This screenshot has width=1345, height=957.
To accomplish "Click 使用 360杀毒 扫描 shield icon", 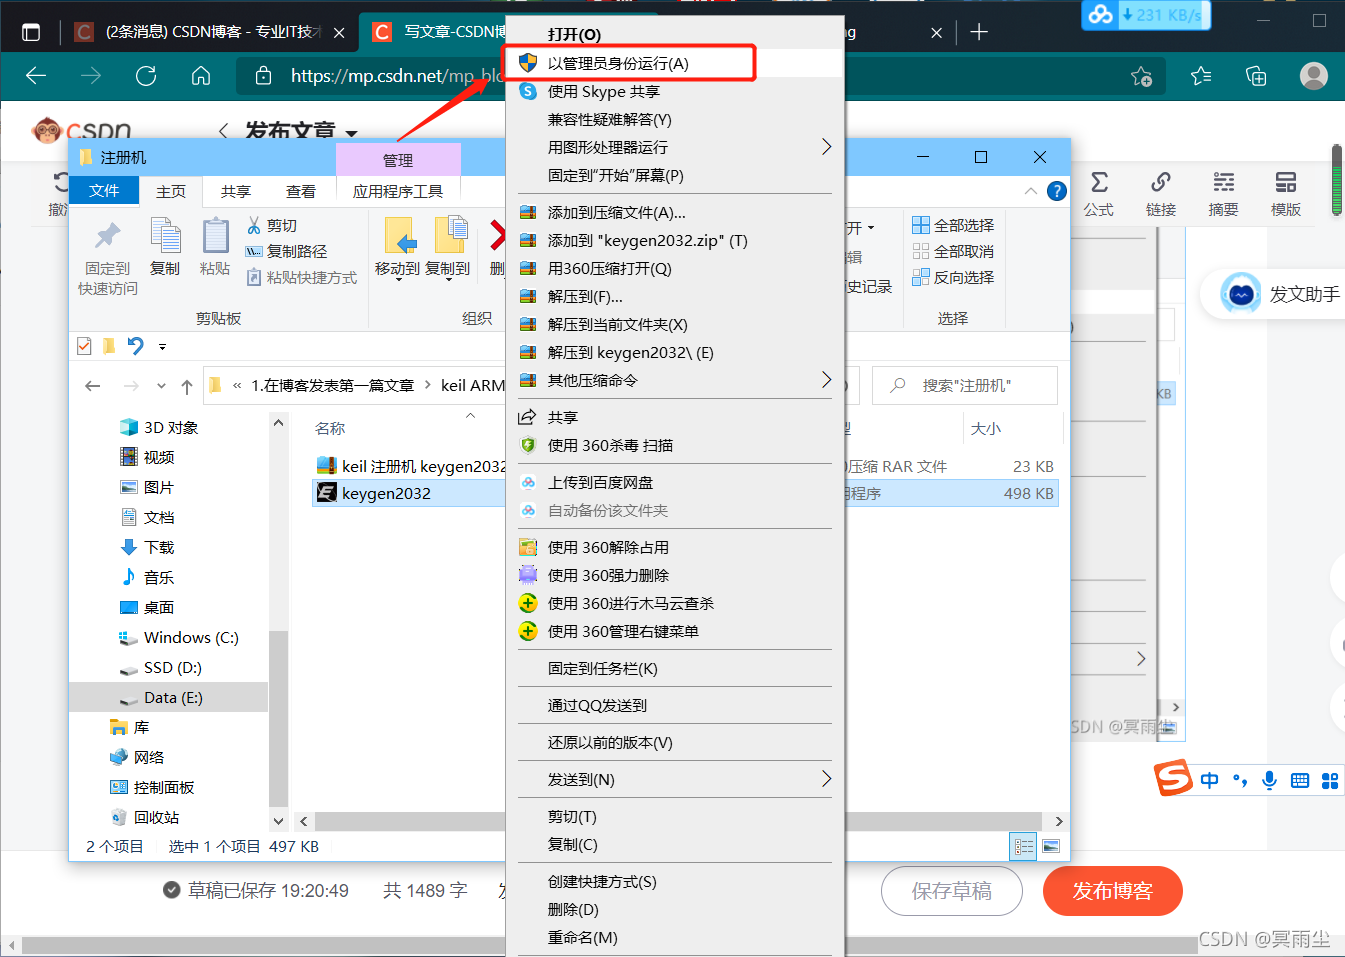I will (528, 445).
